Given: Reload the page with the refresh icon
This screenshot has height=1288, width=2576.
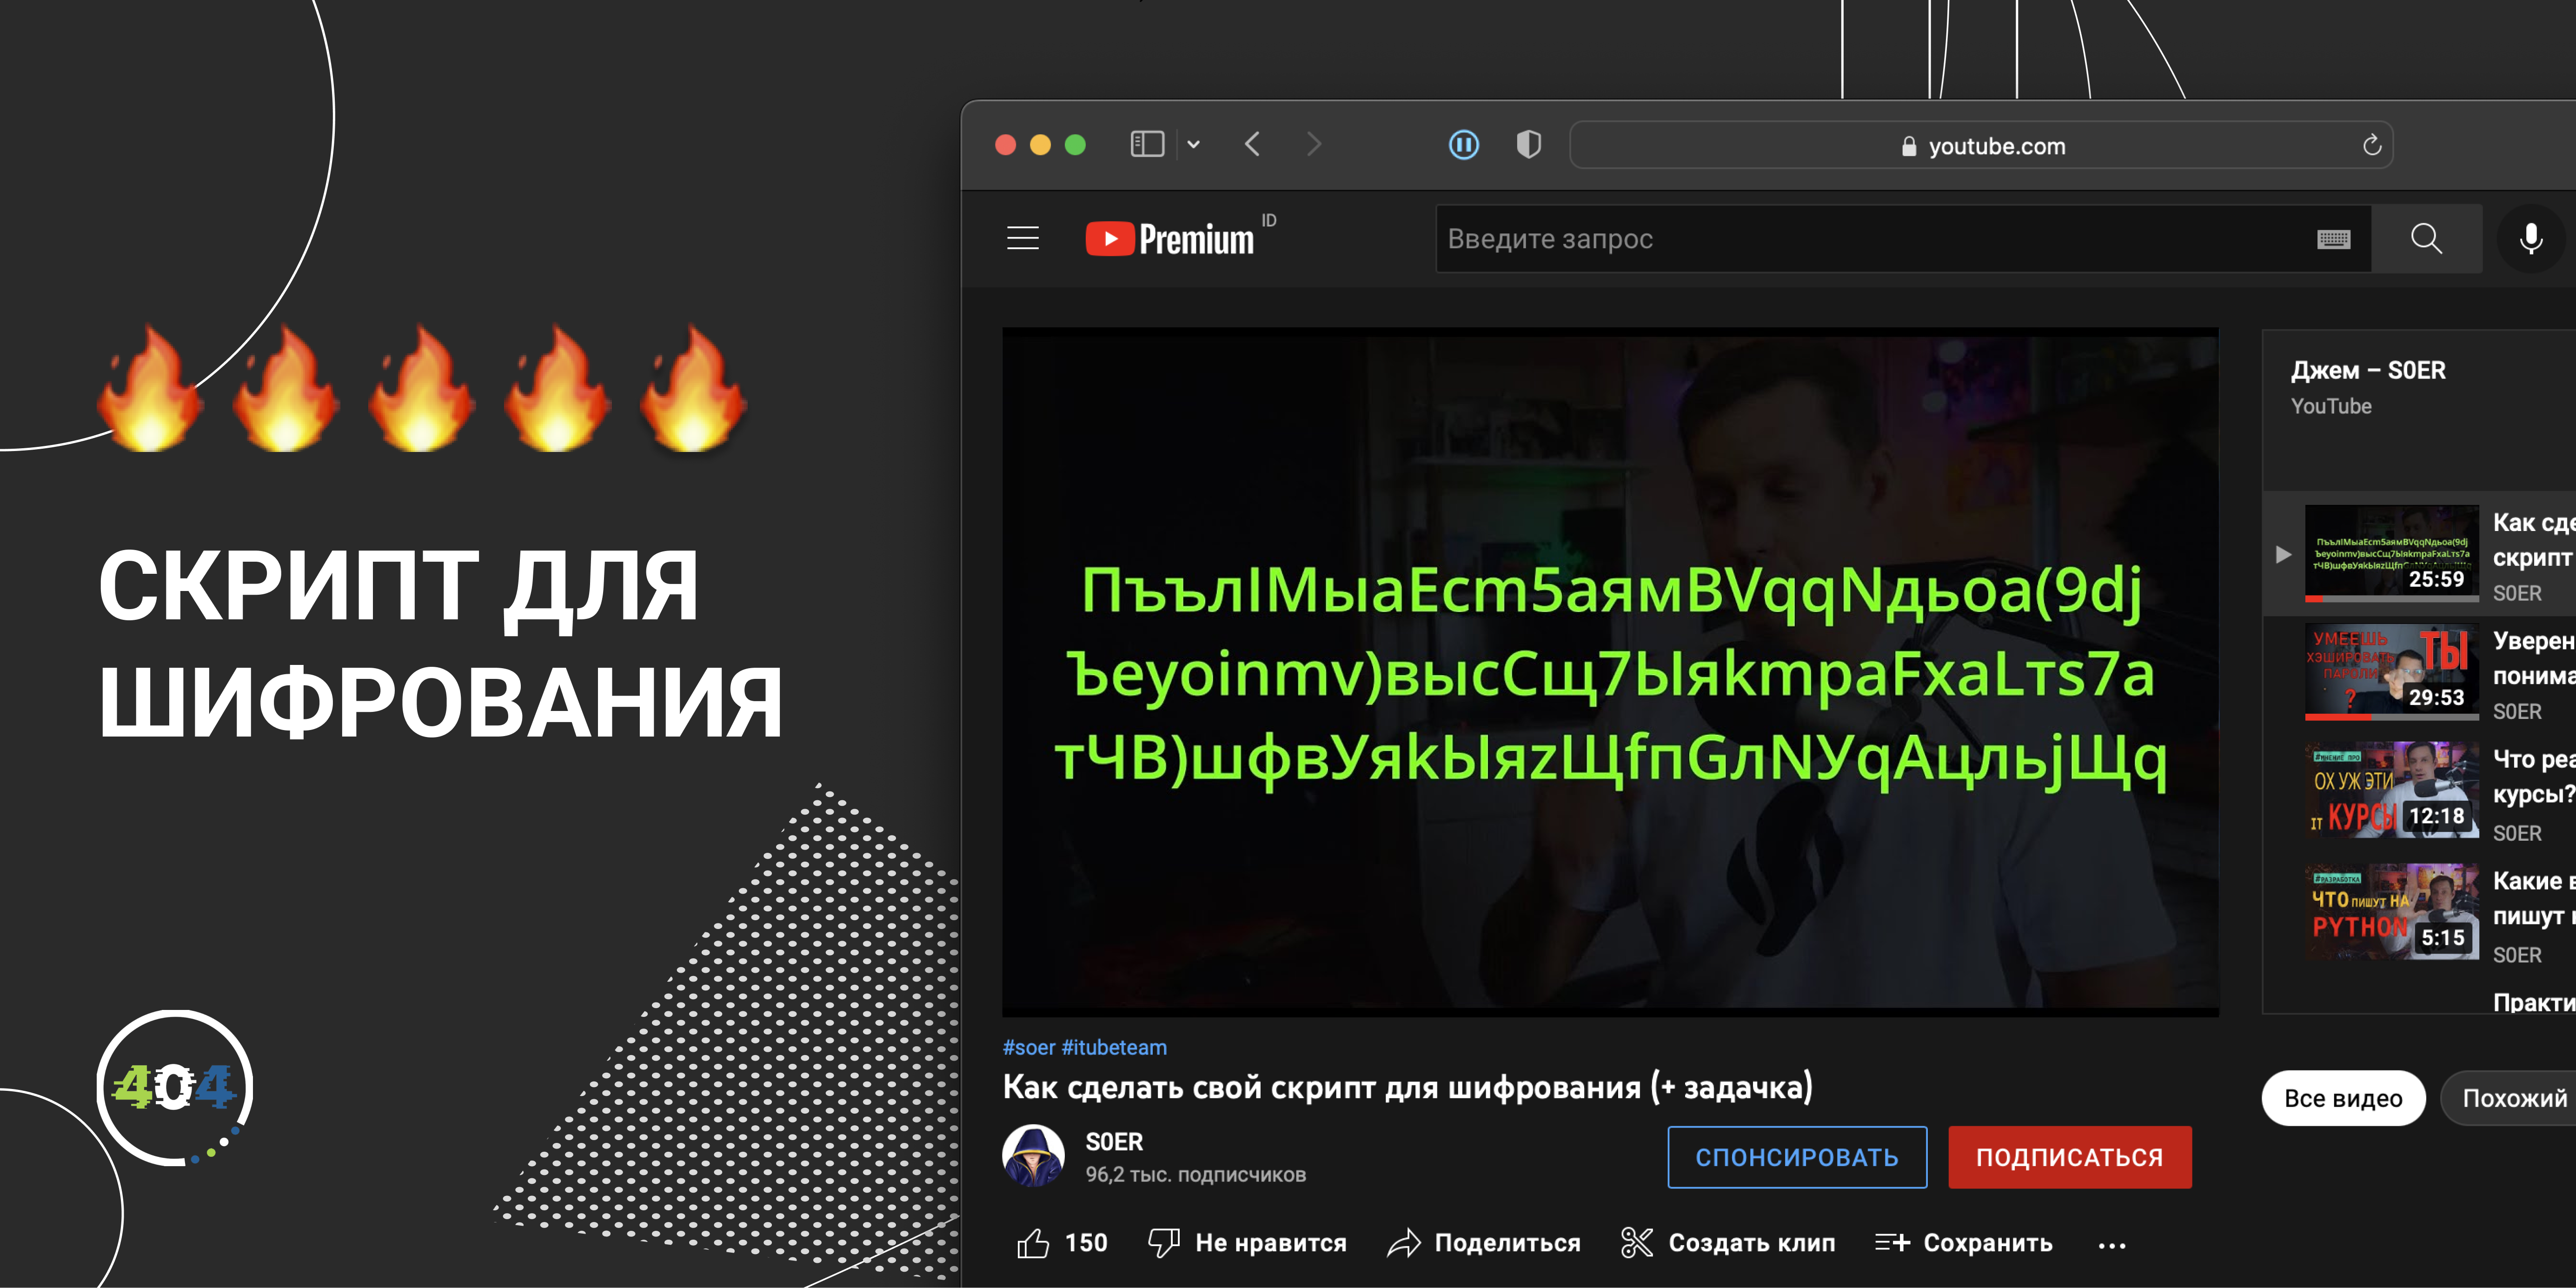Looking at the screenshot, I should (x=2371, y=145).
